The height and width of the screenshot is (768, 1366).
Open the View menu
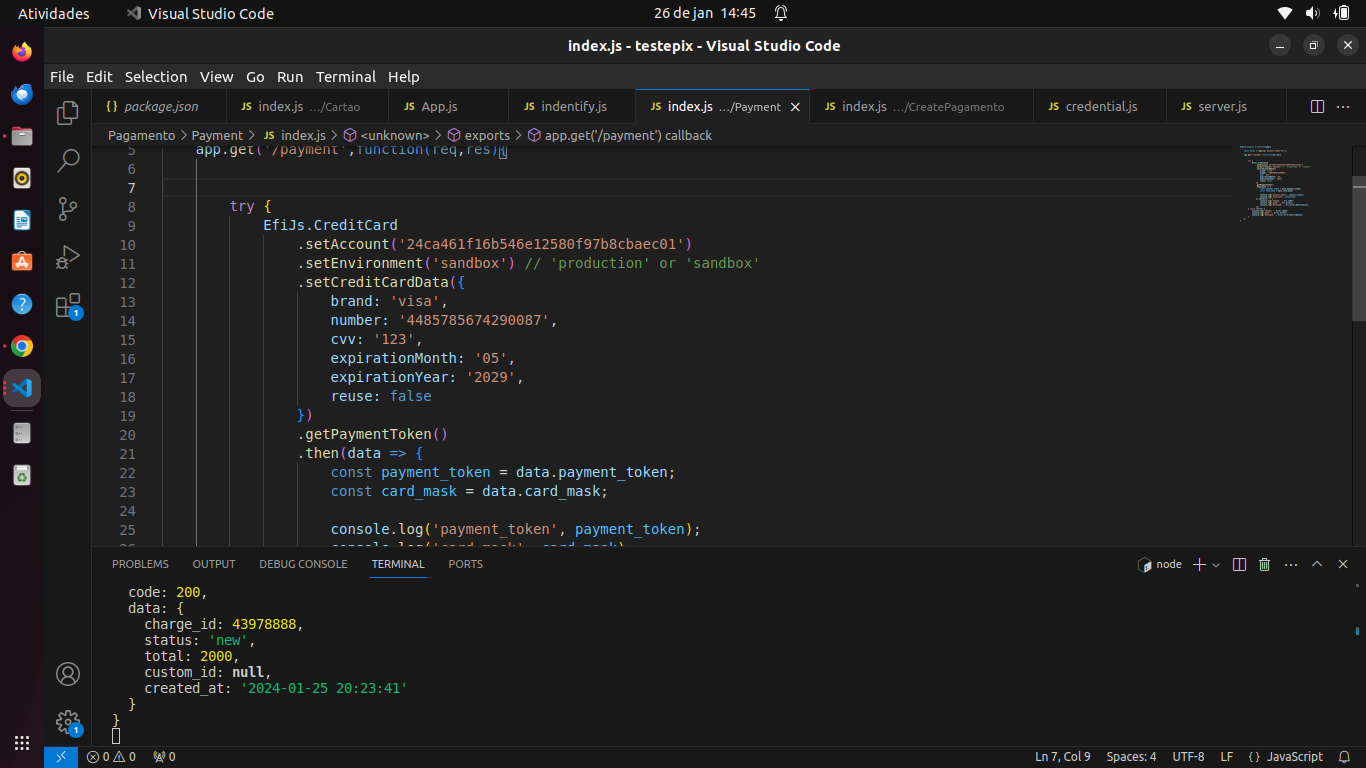[216, 77]
